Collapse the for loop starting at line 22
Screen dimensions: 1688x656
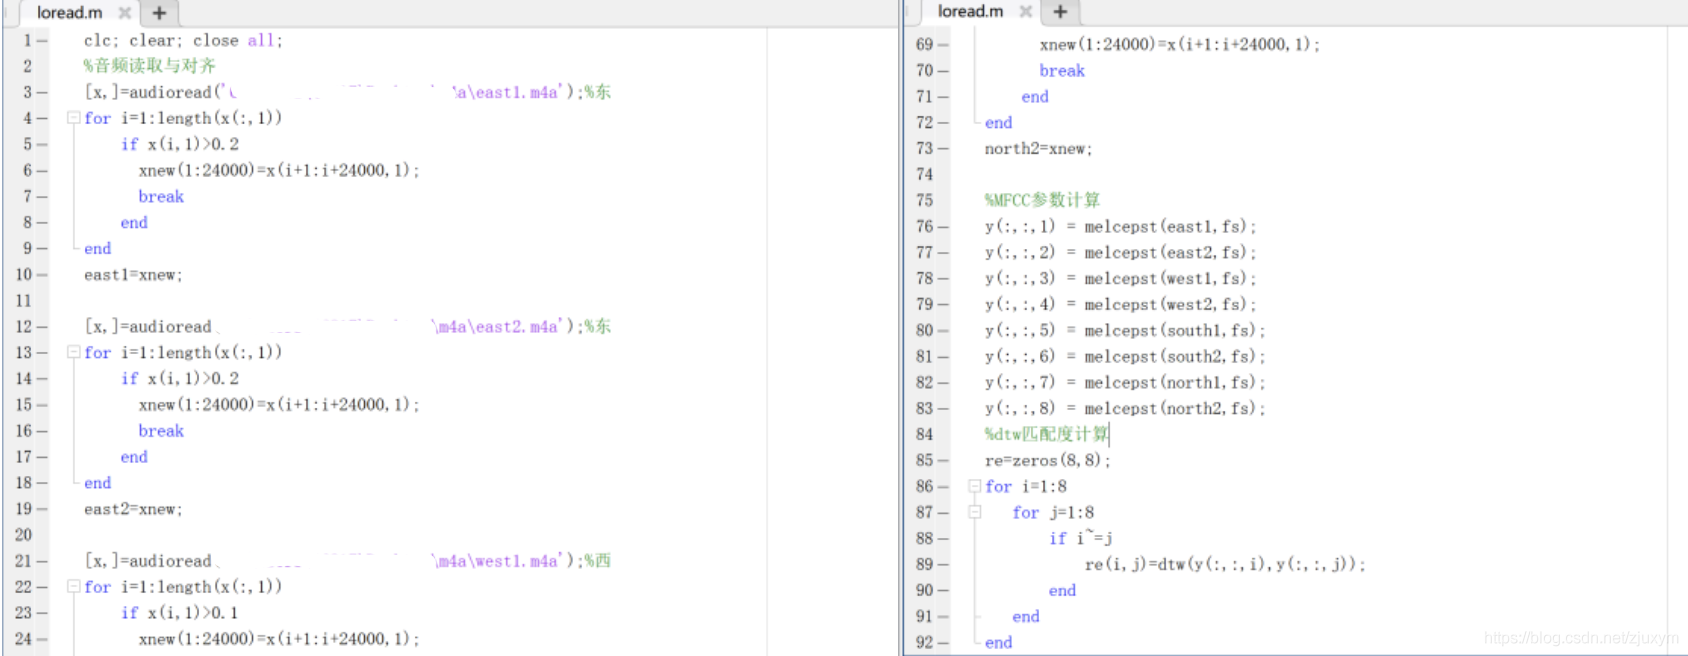pyautogui.click(x=73, y=587)
